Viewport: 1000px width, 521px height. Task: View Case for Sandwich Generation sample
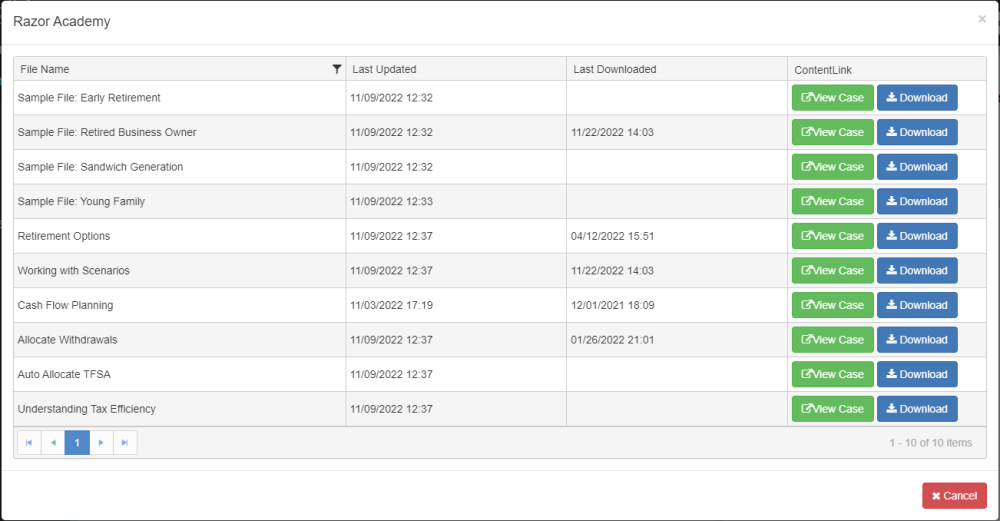[x=832, y=167]
